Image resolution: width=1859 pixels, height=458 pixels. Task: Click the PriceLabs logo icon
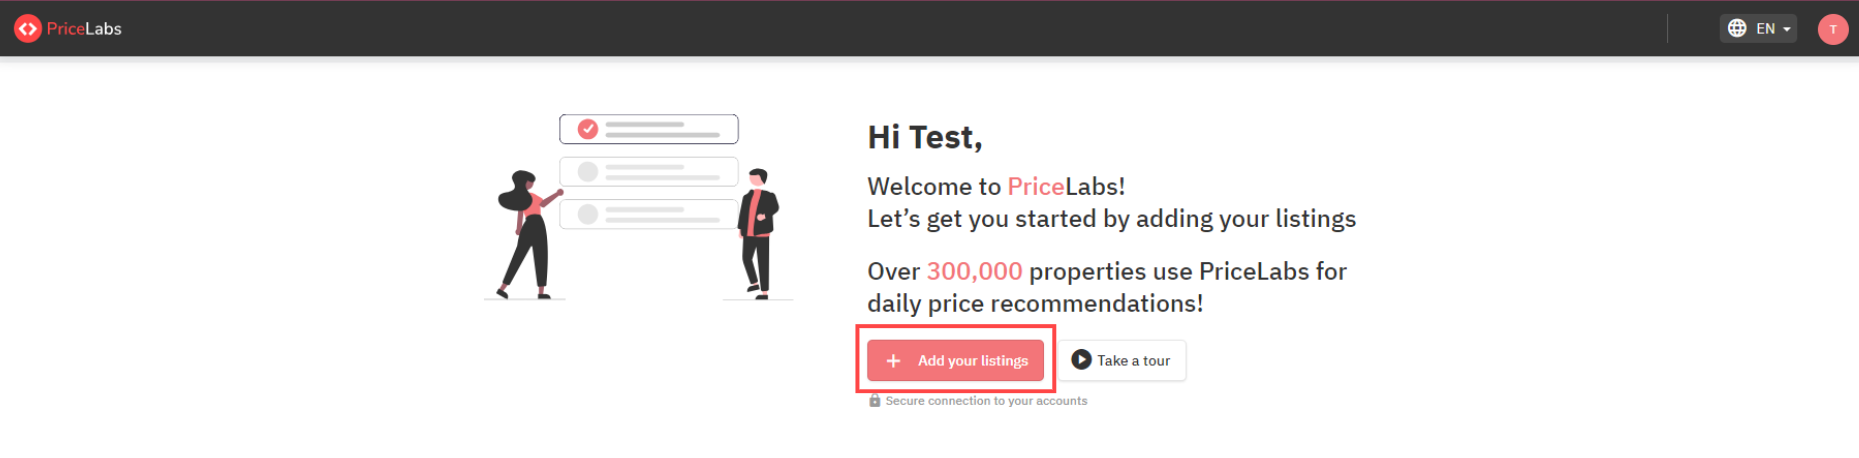coord(28,29)
